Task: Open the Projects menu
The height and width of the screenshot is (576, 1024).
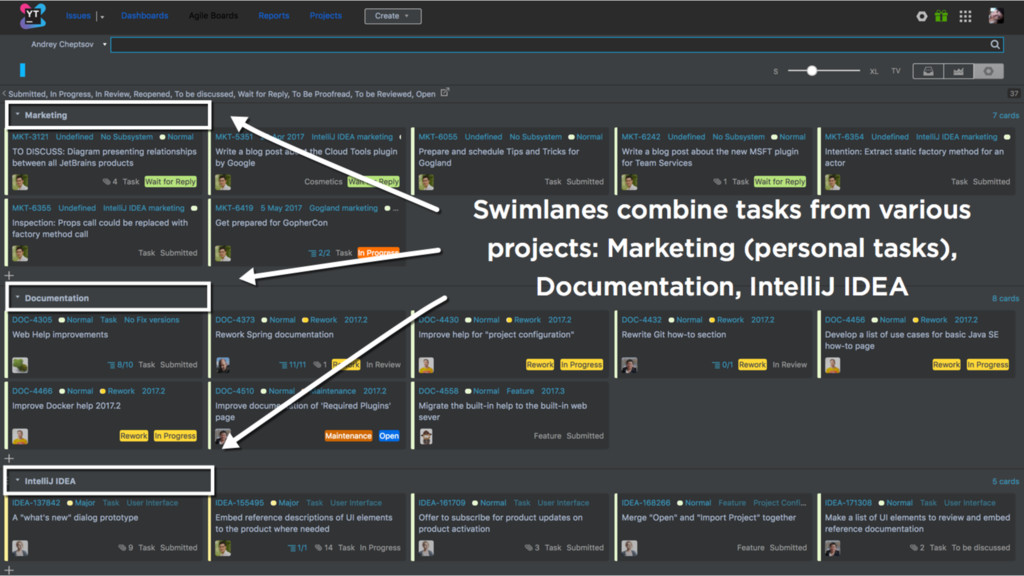Action: coord(326,16)
